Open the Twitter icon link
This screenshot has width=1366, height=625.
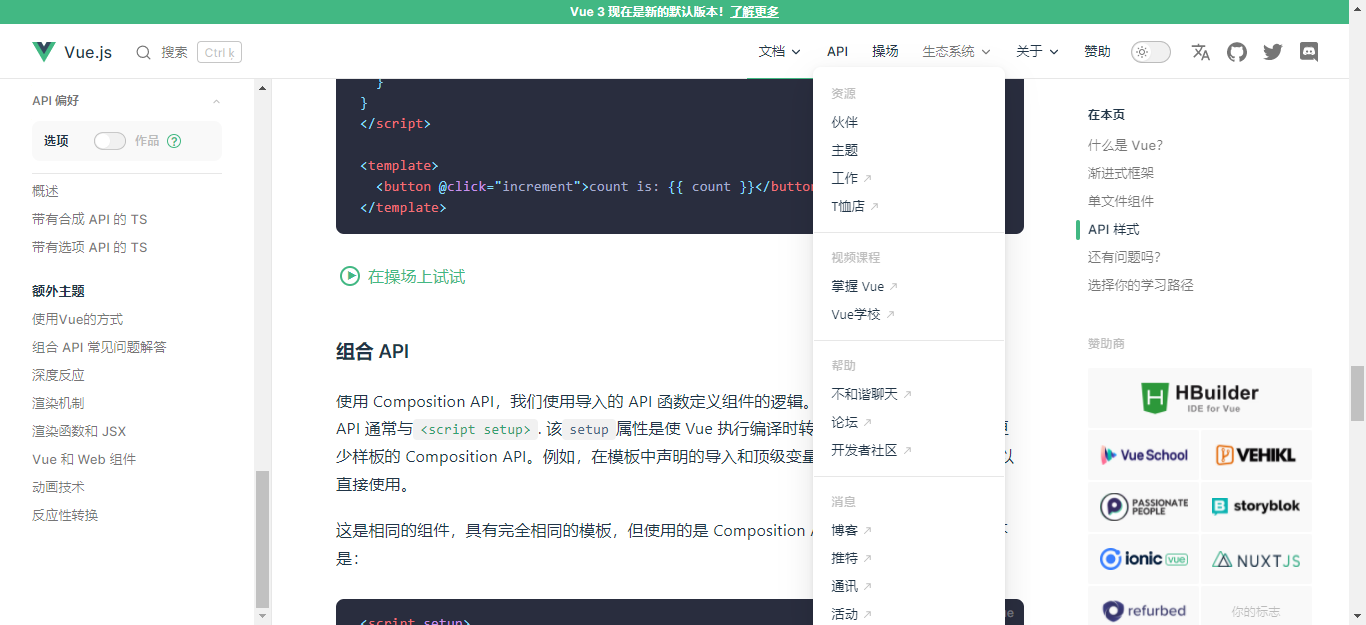[1273, 52]
